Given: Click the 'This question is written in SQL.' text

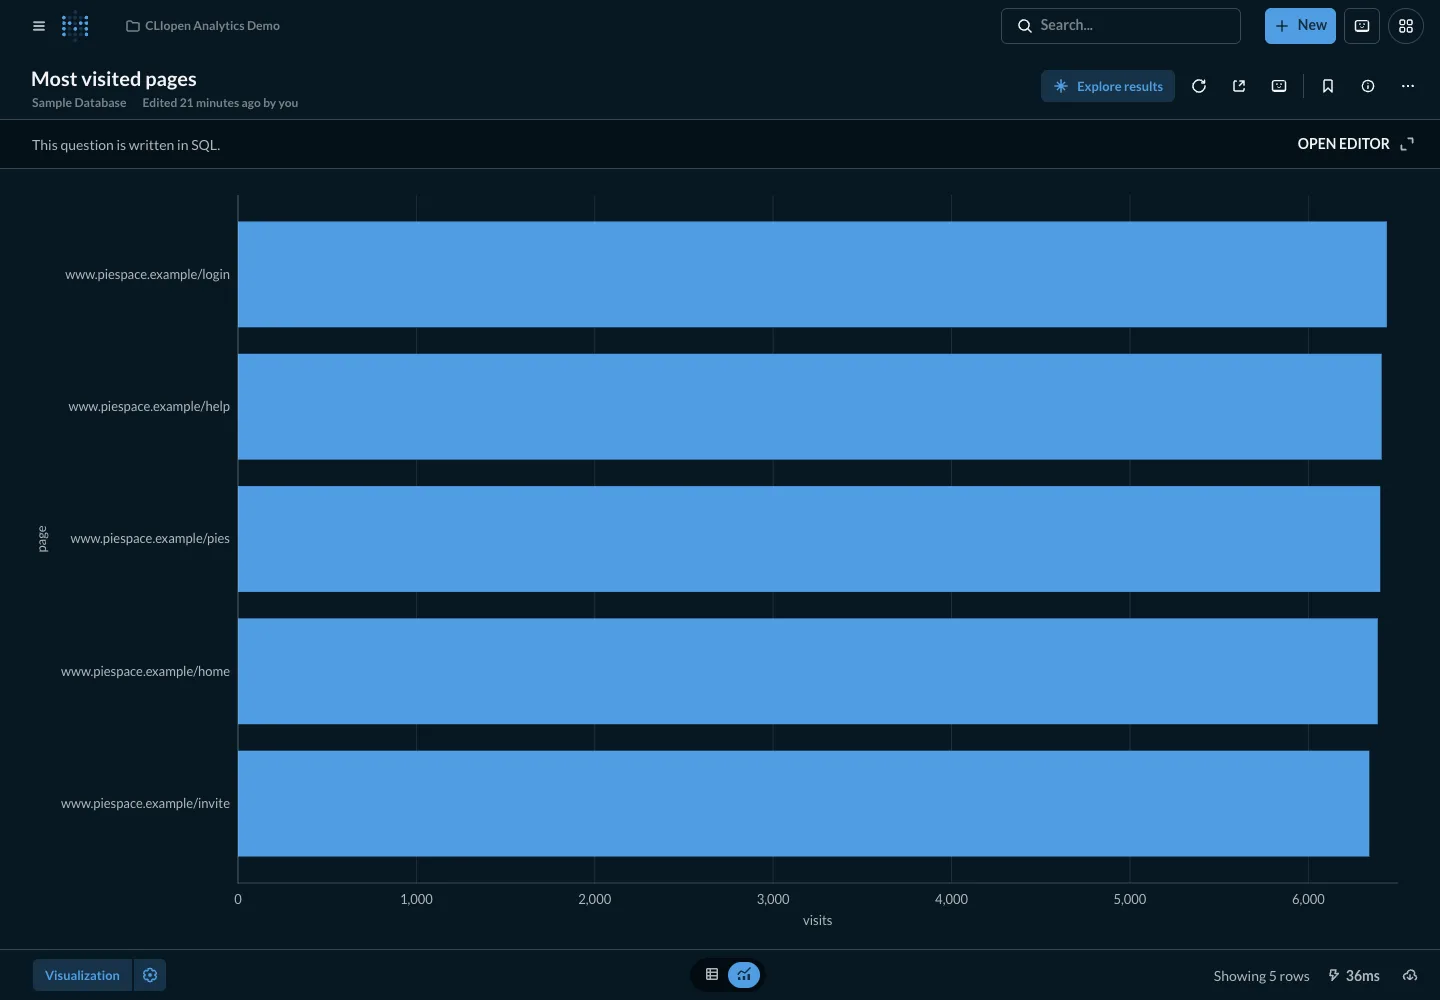Looking at the screenshot, I should [126, 145].
